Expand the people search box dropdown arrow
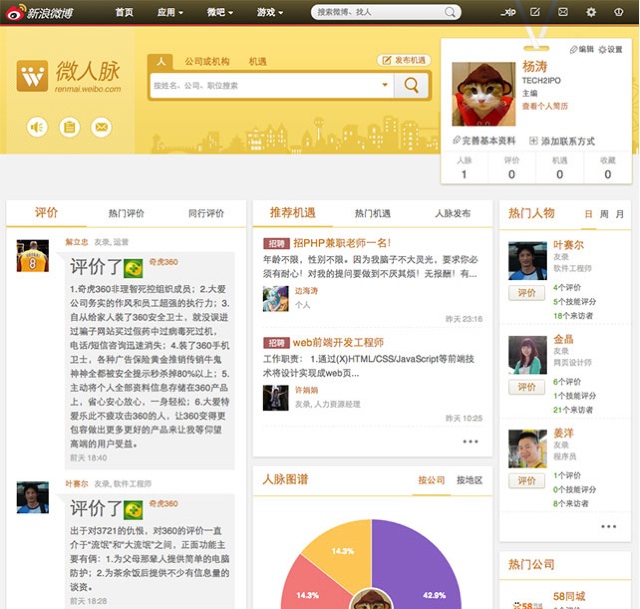 (384, 85)
